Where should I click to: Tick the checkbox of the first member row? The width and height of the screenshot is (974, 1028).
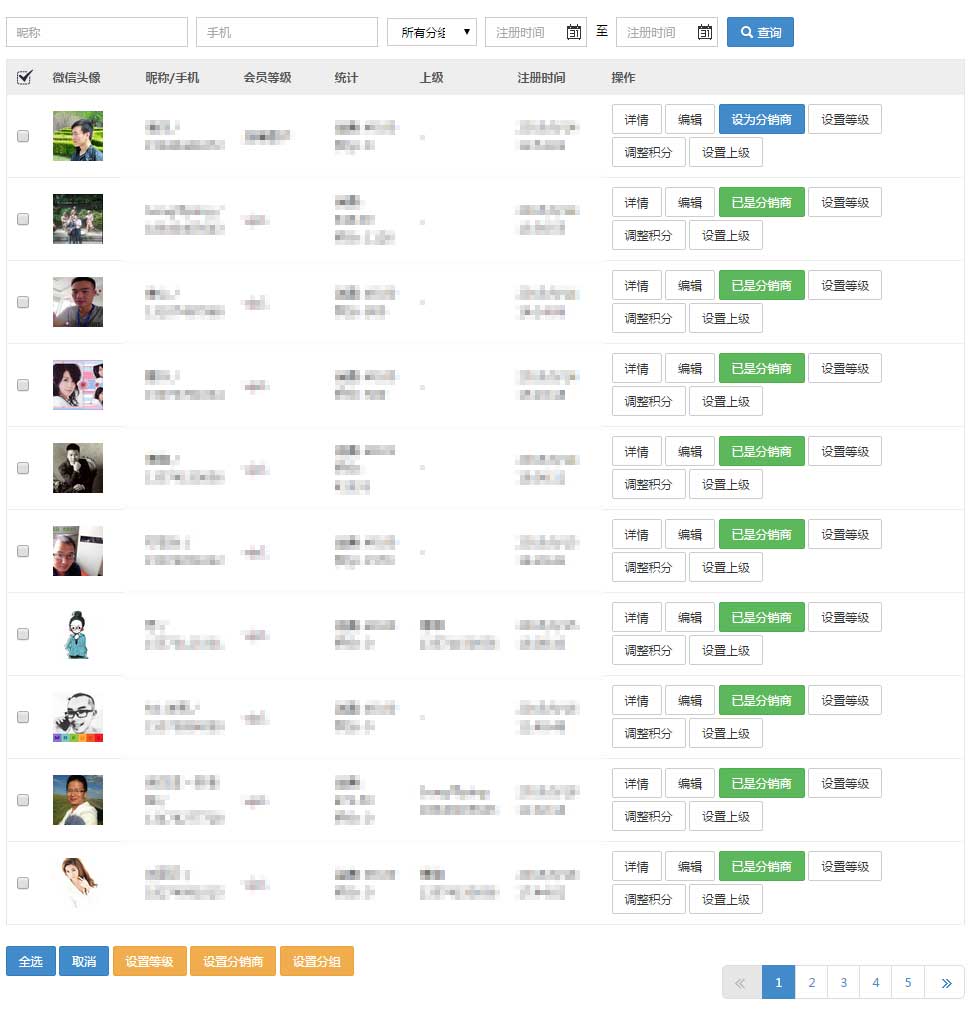(x=23, y=136)
